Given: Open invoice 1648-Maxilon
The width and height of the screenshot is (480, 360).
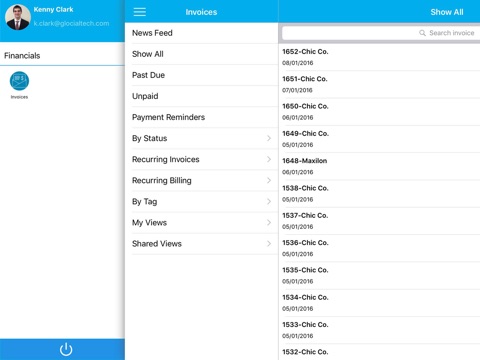Looking at the screenshot, I should click(x=379, y=166).
